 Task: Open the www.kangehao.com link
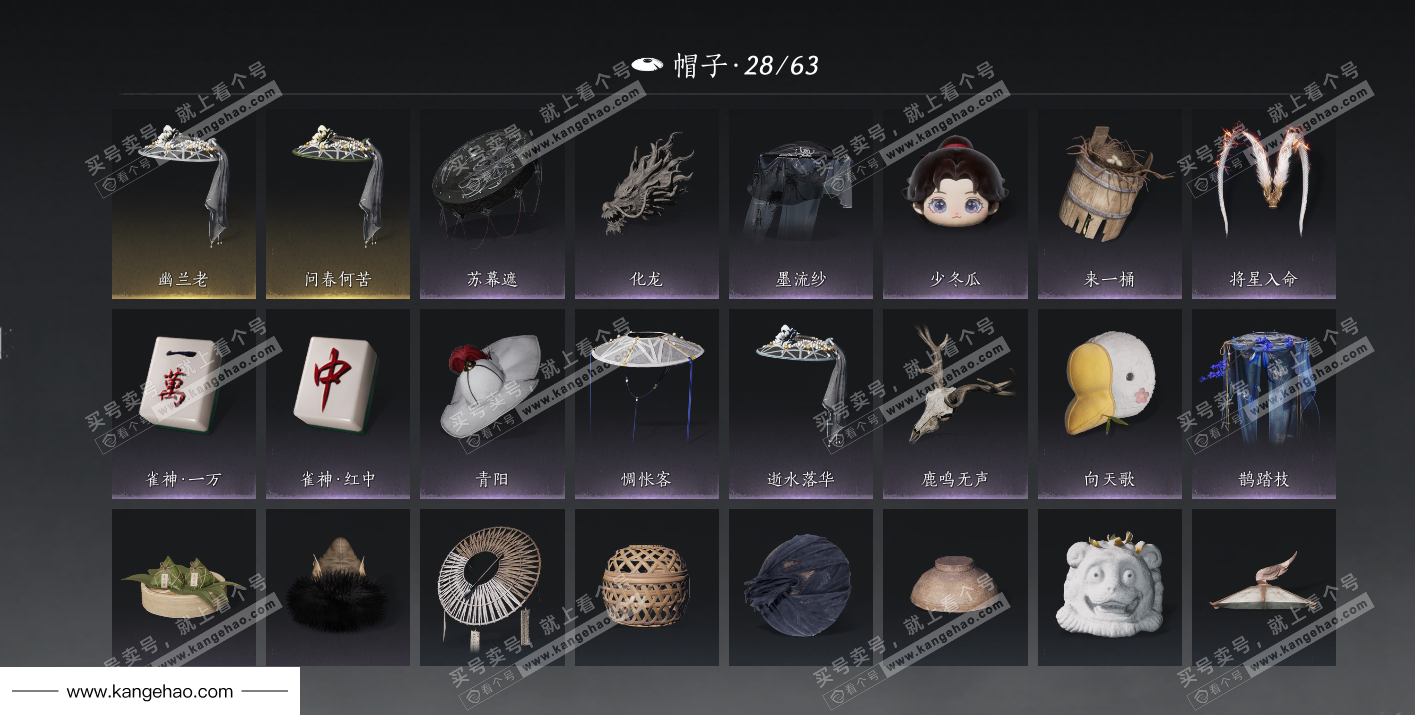coord(150,691)
